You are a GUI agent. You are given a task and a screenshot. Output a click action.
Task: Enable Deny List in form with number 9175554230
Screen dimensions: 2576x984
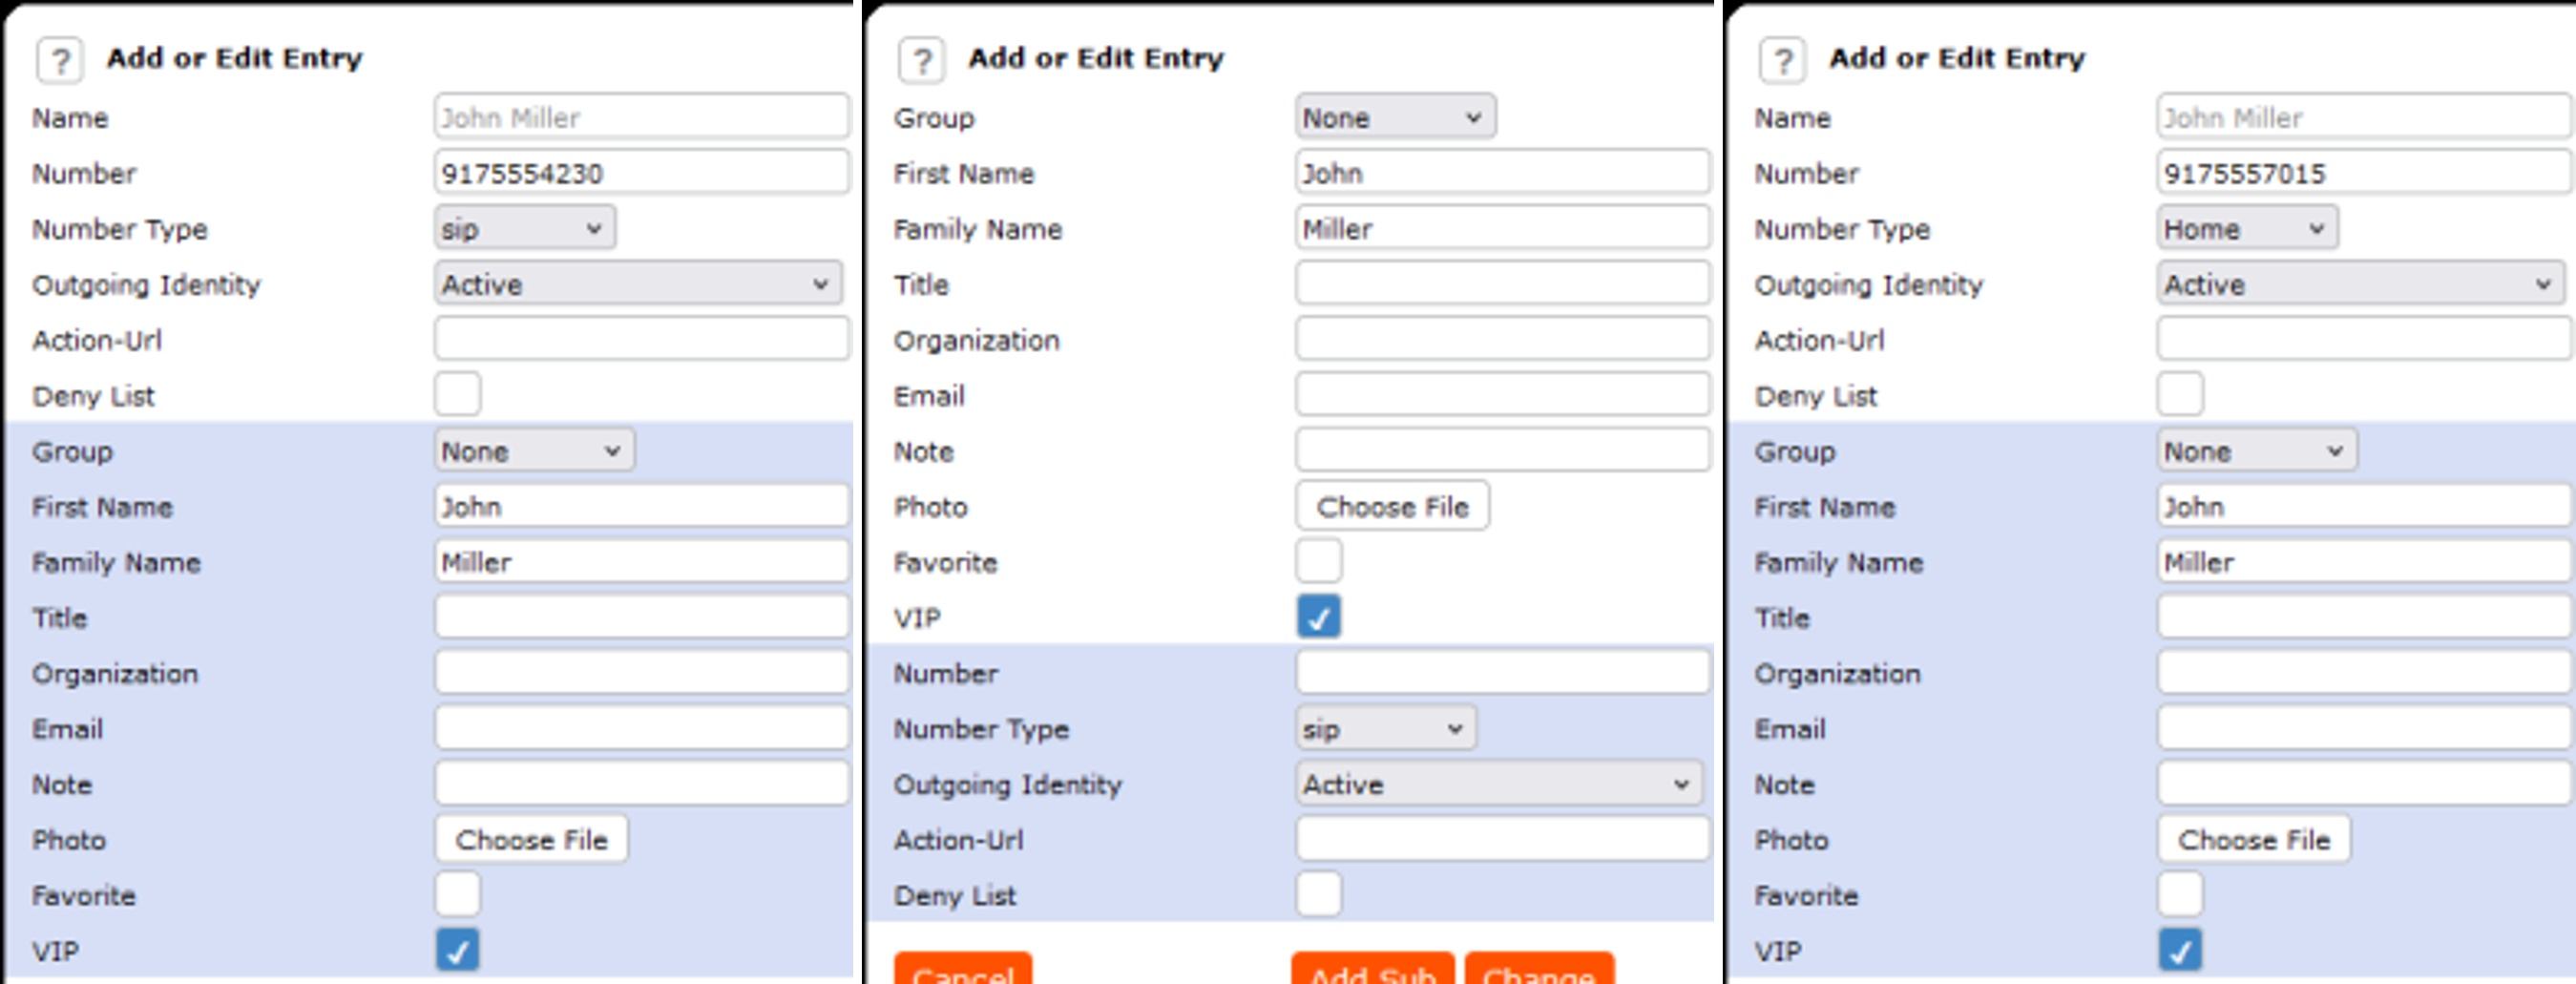(457, 395)
